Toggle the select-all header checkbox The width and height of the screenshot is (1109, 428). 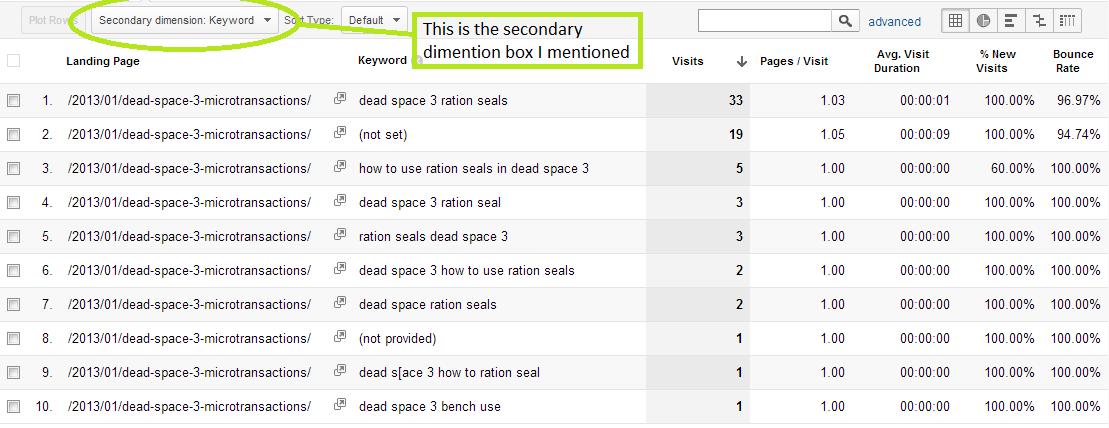tap(13, 61)
